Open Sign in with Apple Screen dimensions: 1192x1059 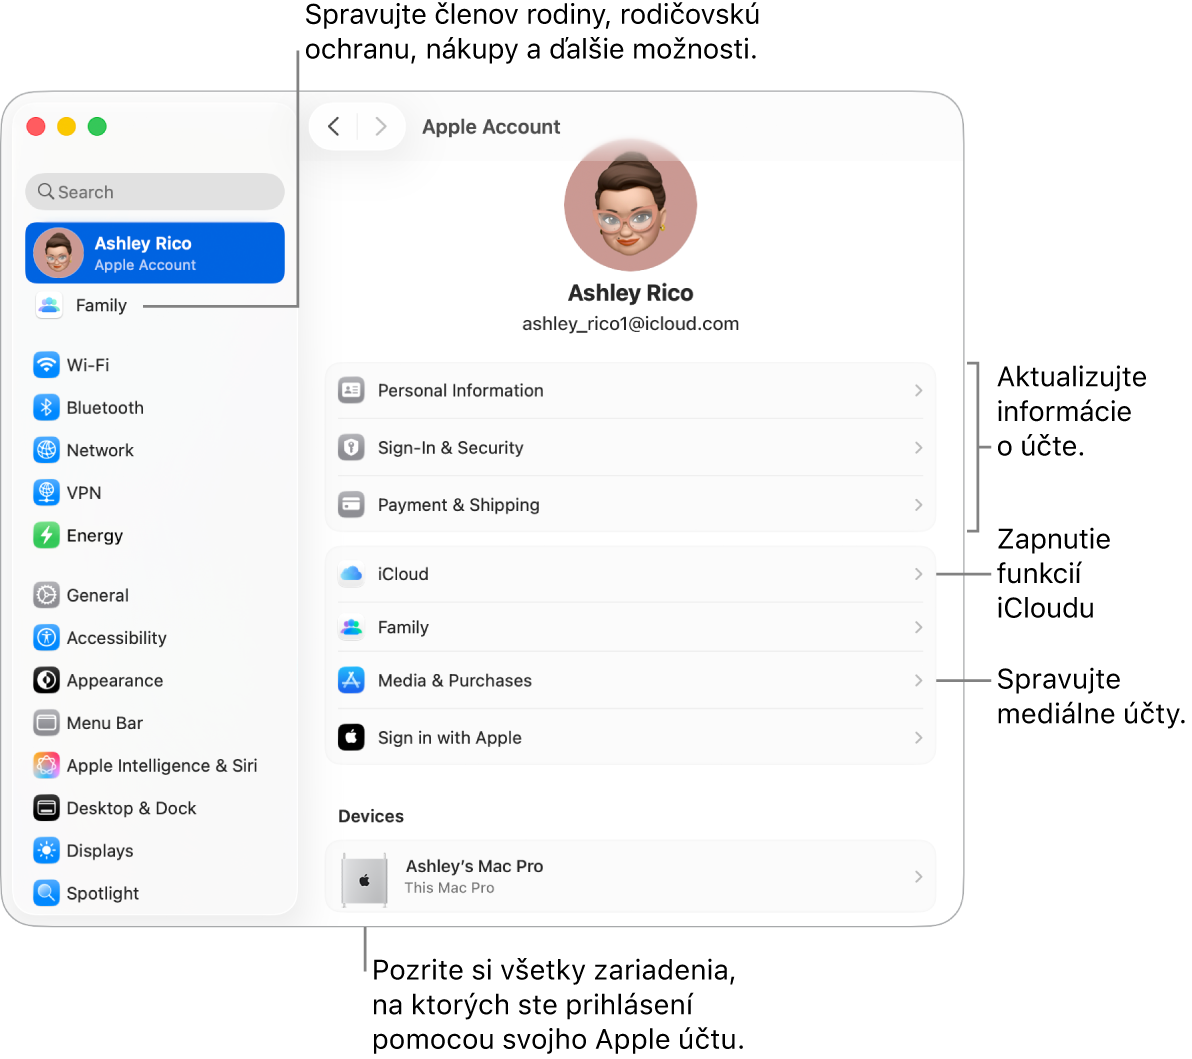click(x=630, y=737)
